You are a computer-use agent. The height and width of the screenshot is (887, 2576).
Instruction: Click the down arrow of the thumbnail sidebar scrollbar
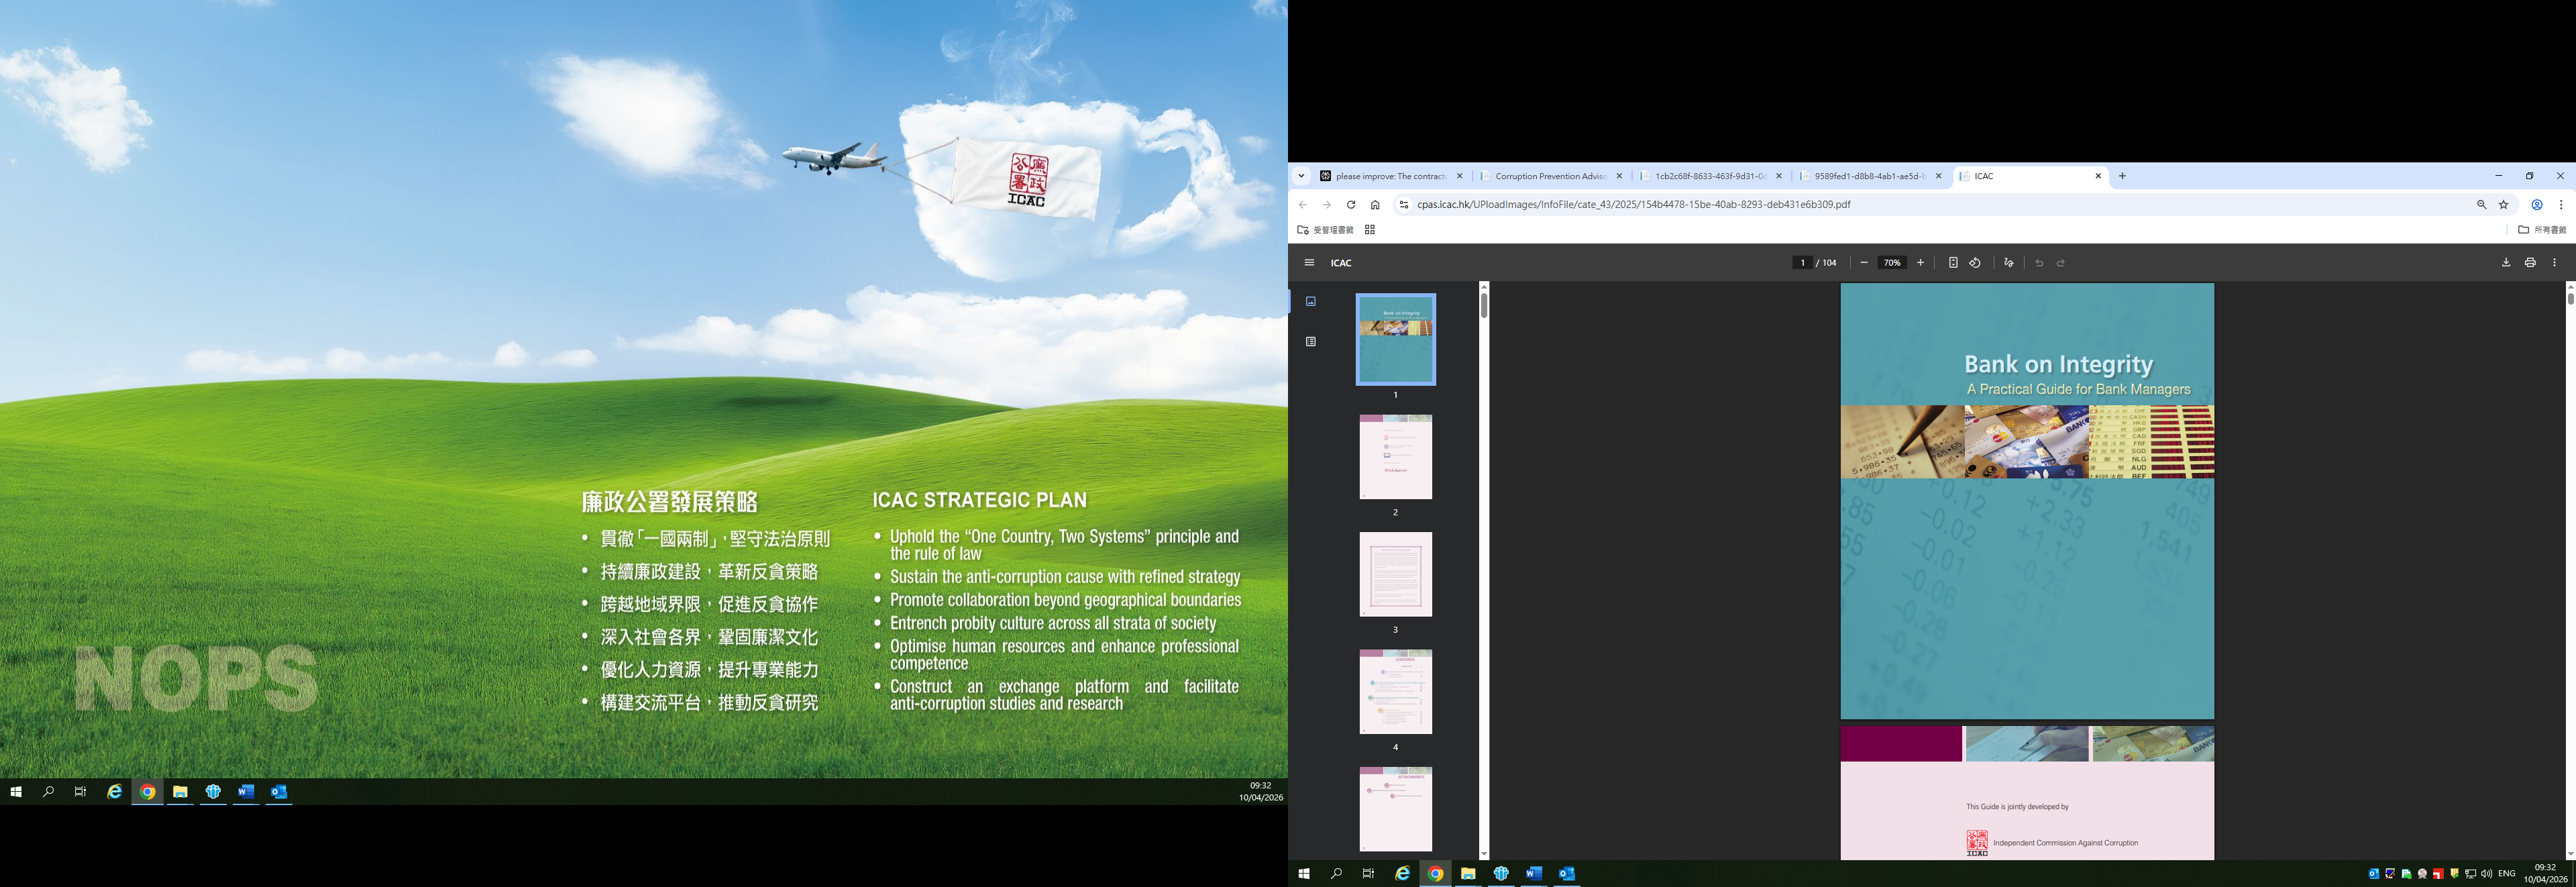pos(1484,855)
